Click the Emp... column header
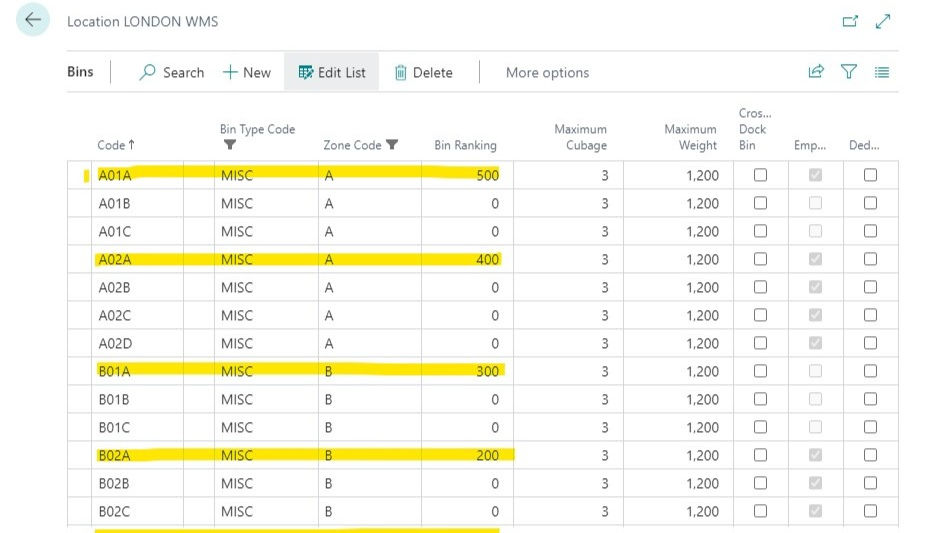 (x=810, y=145)
